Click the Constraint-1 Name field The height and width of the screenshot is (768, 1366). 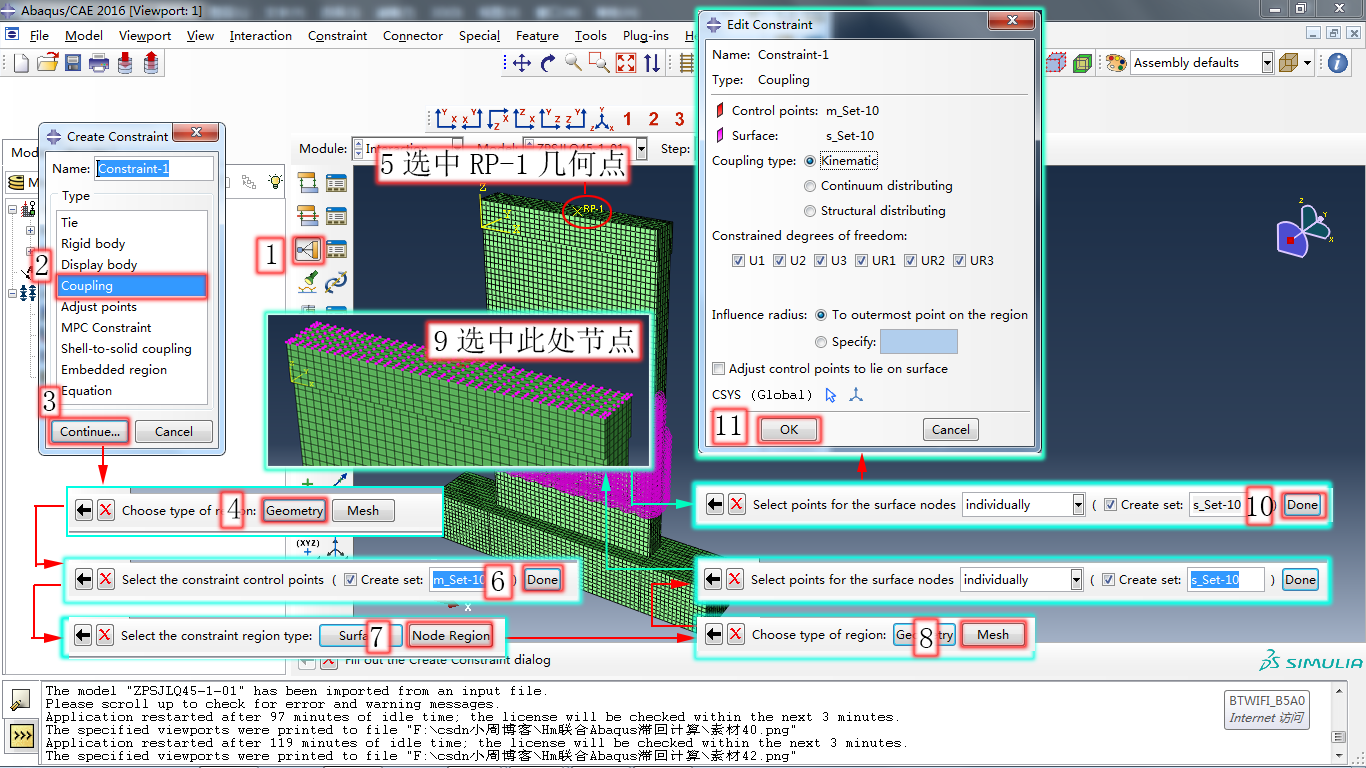pos(154,169)
